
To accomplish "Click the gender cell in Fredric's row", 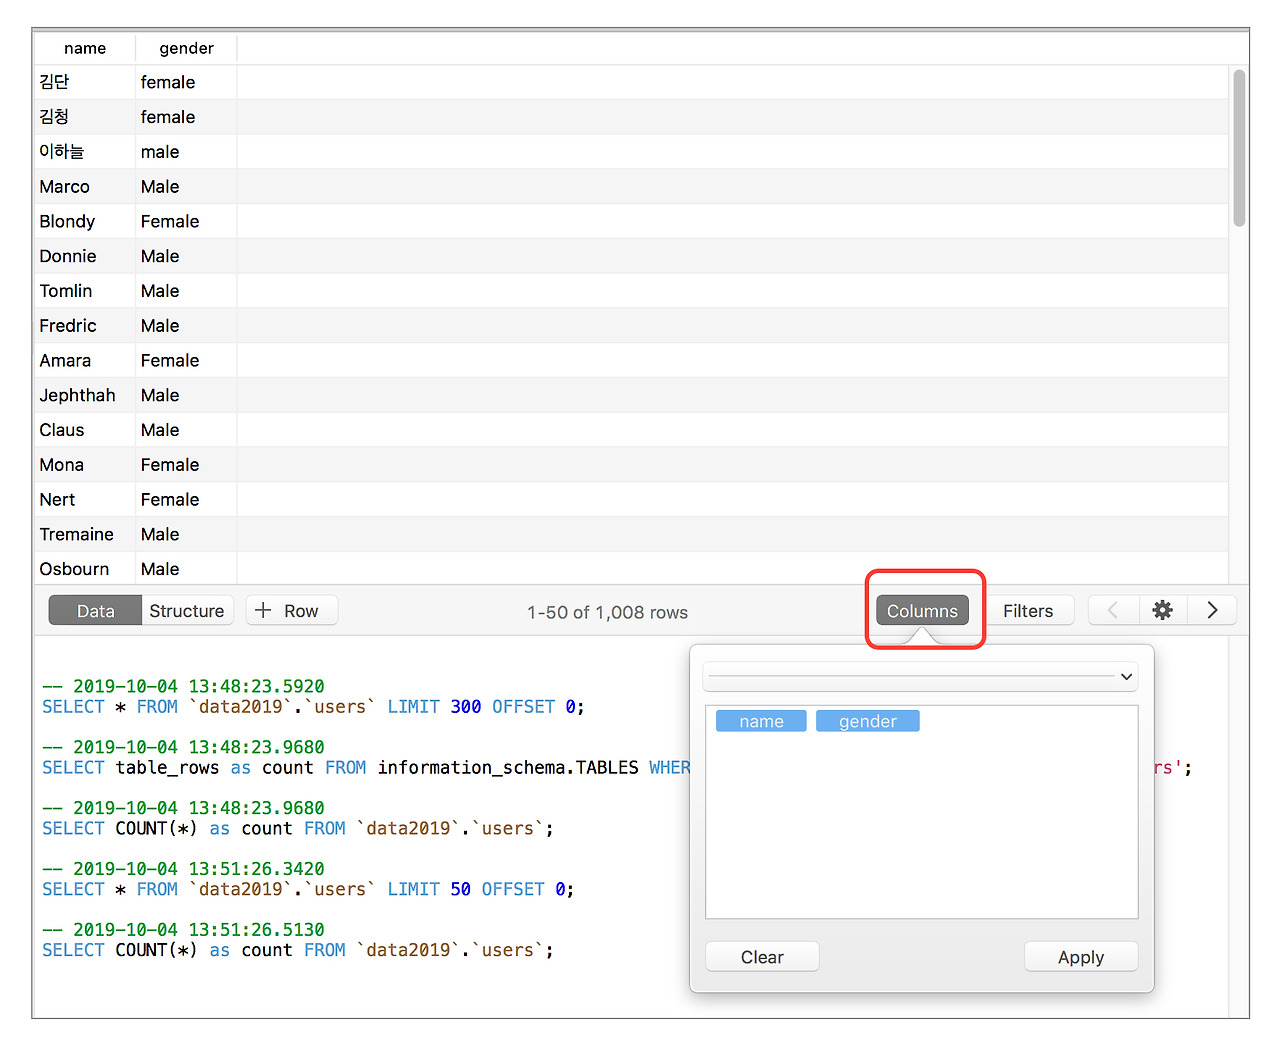I will [x=186, y=326].
